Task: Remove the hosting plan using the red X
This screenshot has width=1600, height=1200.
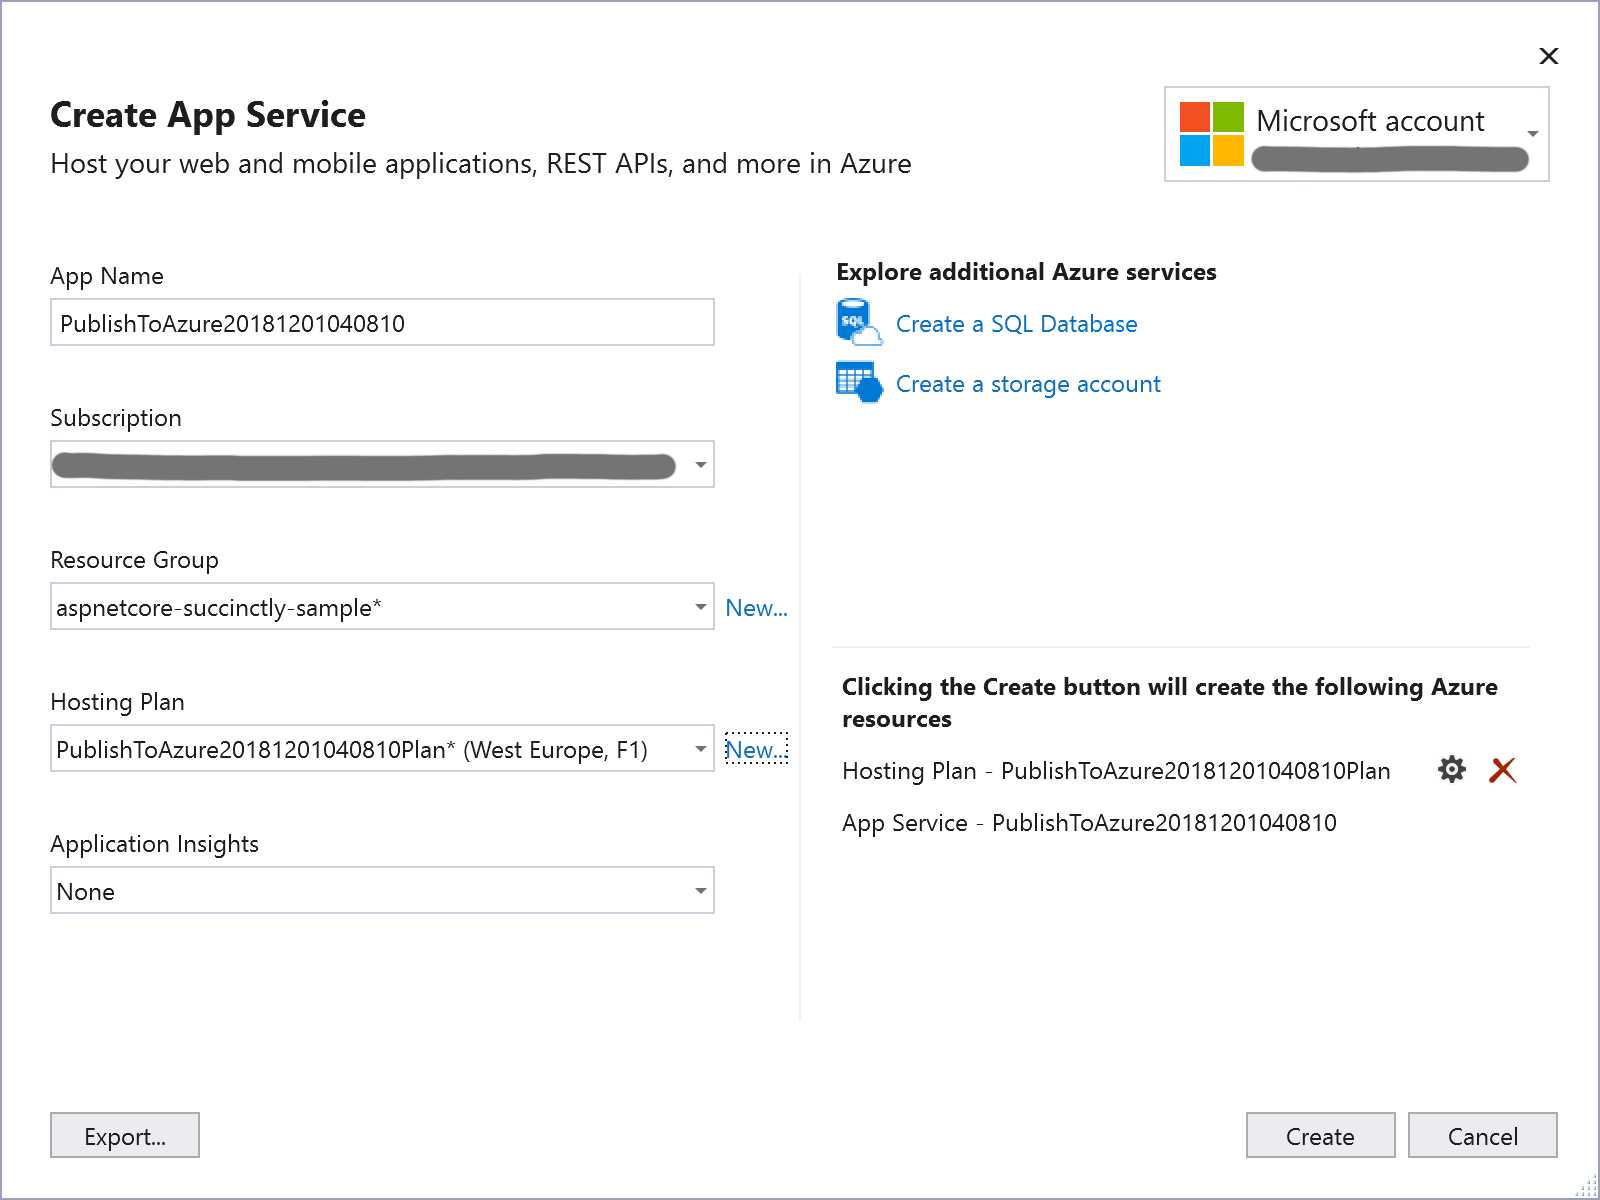Action: (x=1504, y=770)
